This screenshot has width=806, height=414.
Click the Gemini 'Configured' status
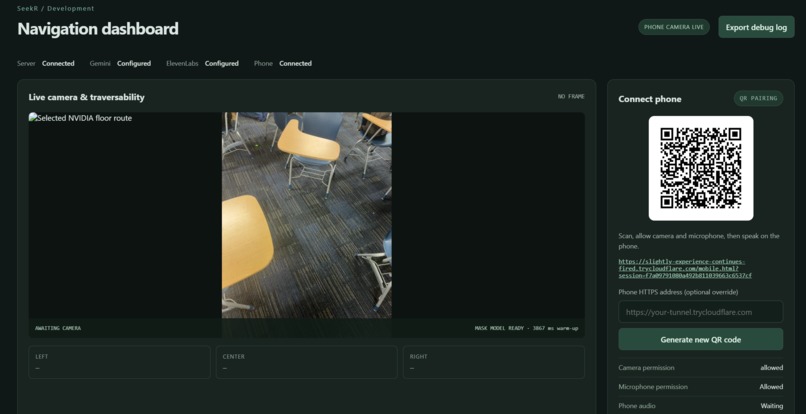134,63
